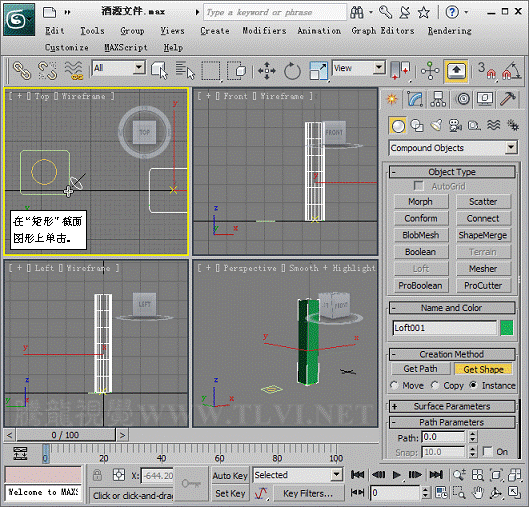The height and width of the screenshot is (507, 529).
Task: Open the Favorites star icon
Action: click(424, 12)
